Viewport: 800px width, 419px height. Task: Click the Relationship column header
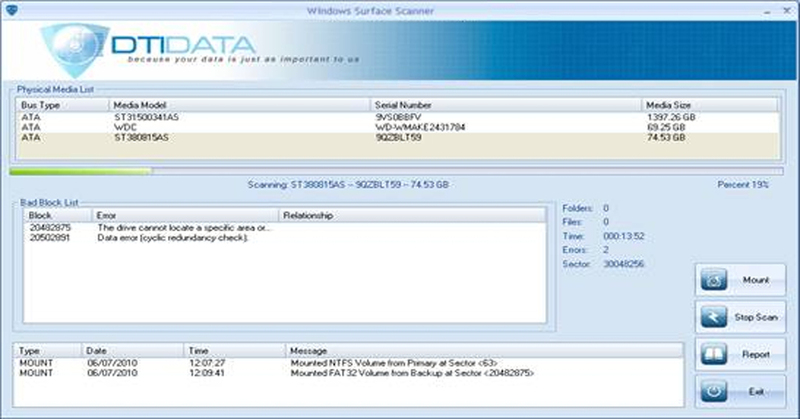pos(412,215)
